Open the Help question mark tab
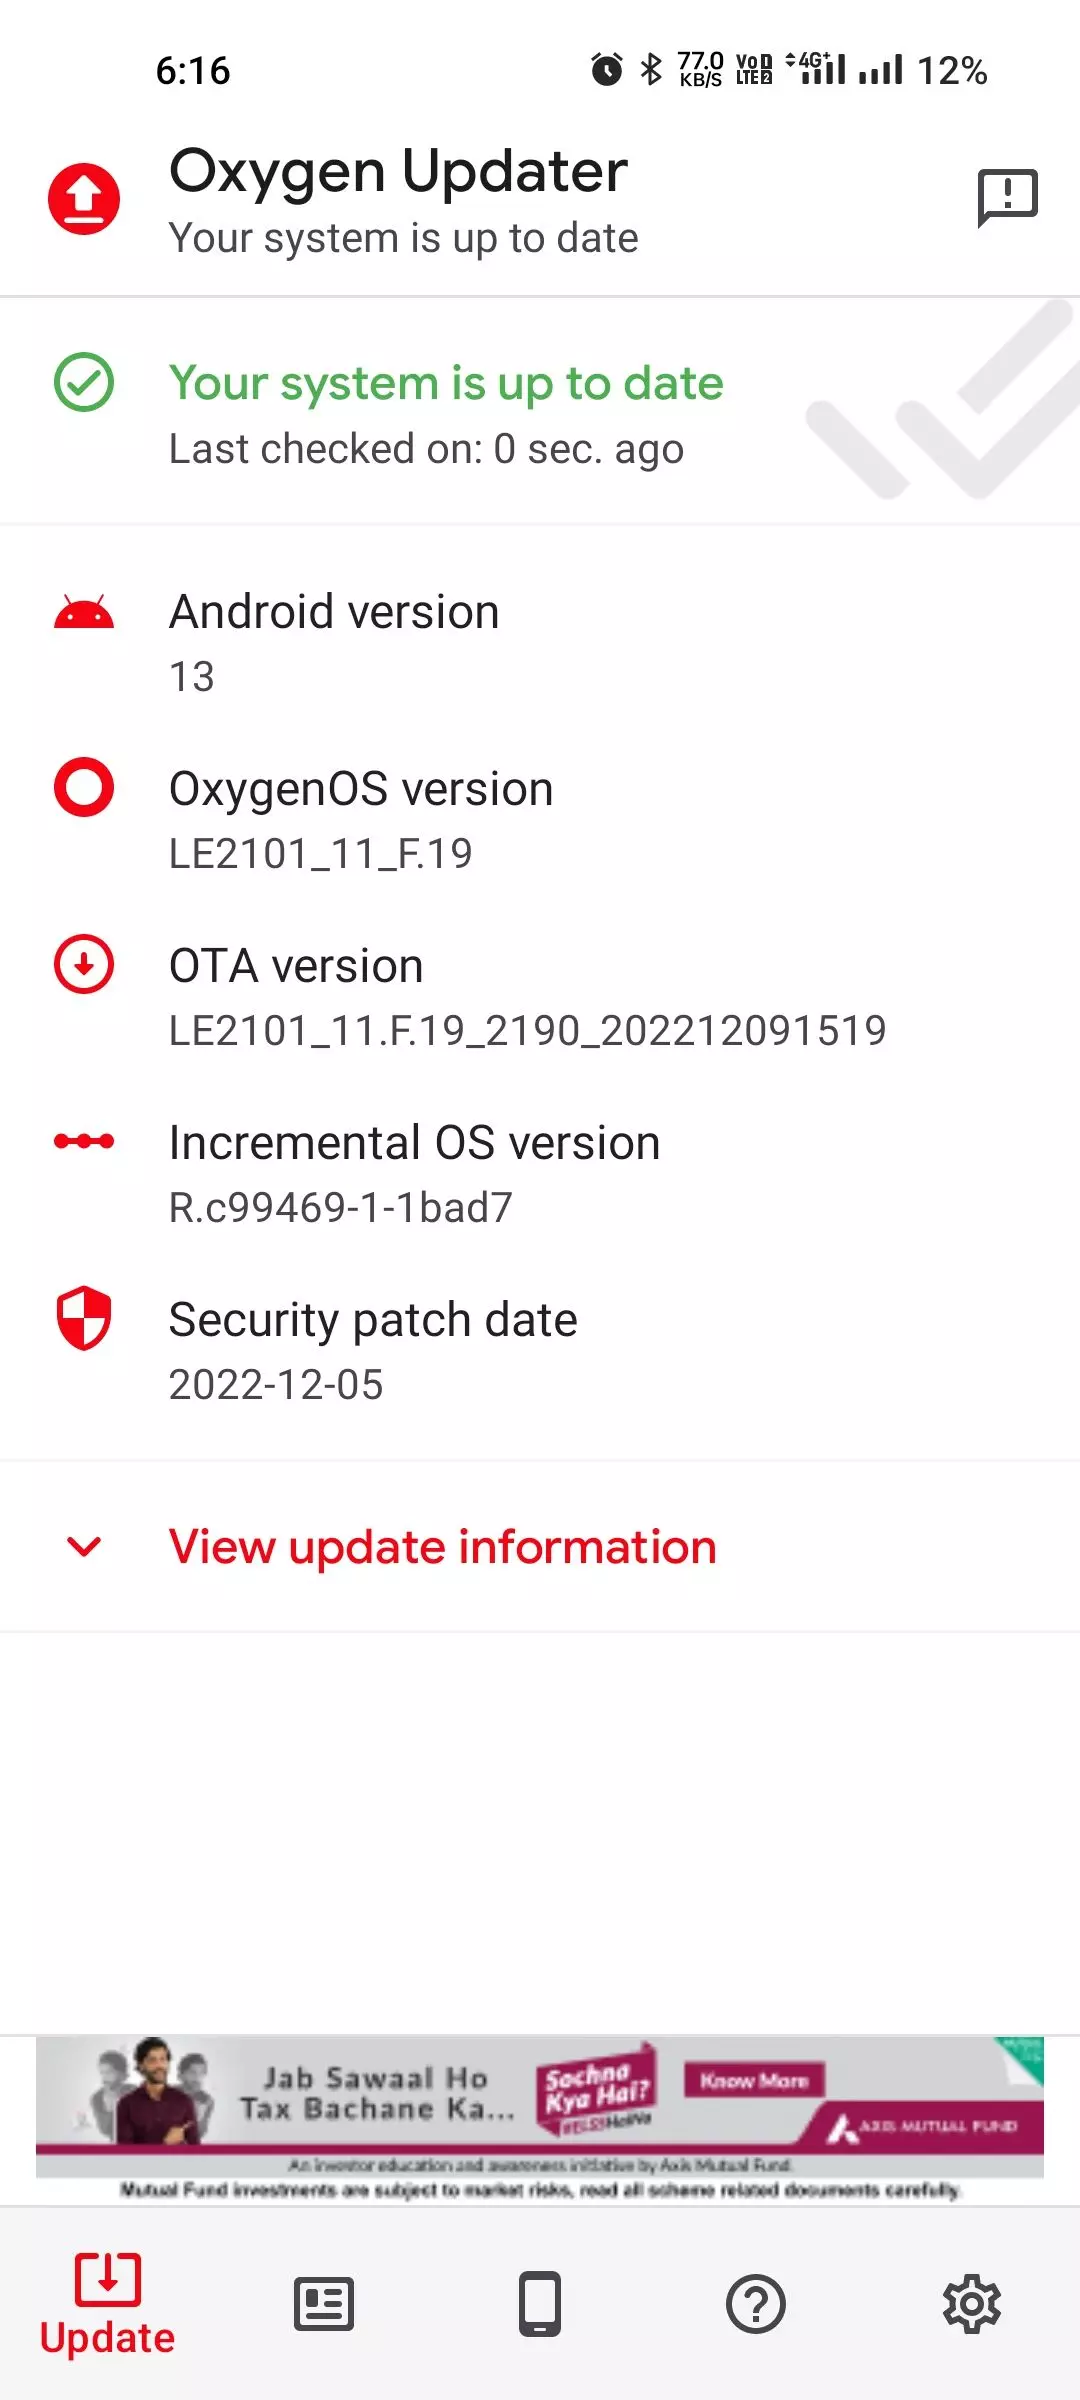 click(x=756, y=2304)
